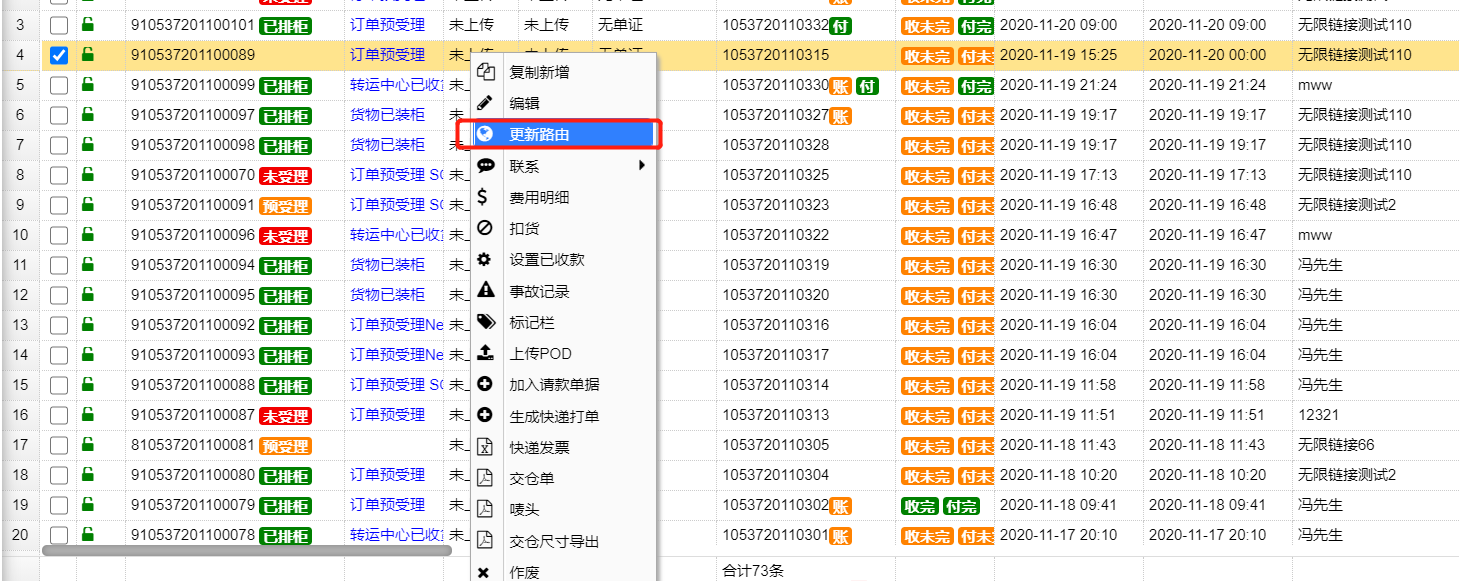Image resolution: width=1459 pixels, height=581 pixels.
Task: Click the gear icon for 设置已收款
Action: 485,259
